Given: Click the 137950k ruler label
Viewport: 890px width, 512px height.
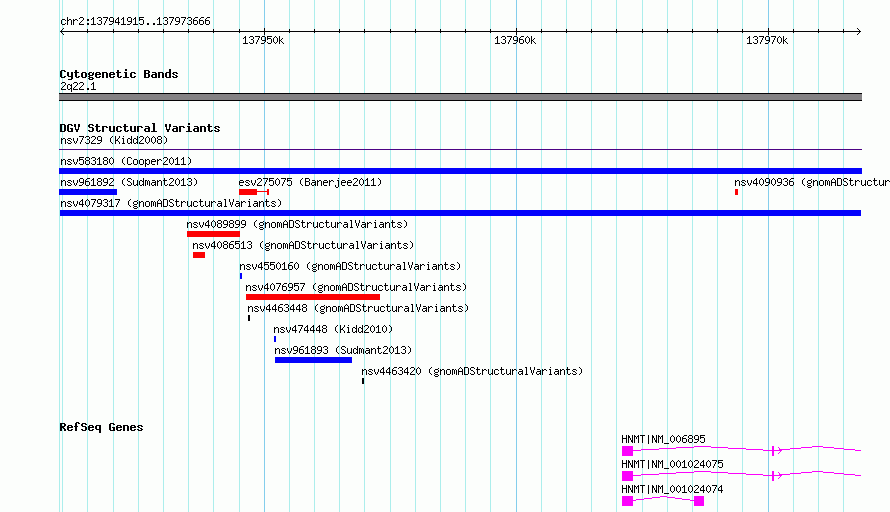Looking at the screenshot, I should (263, 40).
